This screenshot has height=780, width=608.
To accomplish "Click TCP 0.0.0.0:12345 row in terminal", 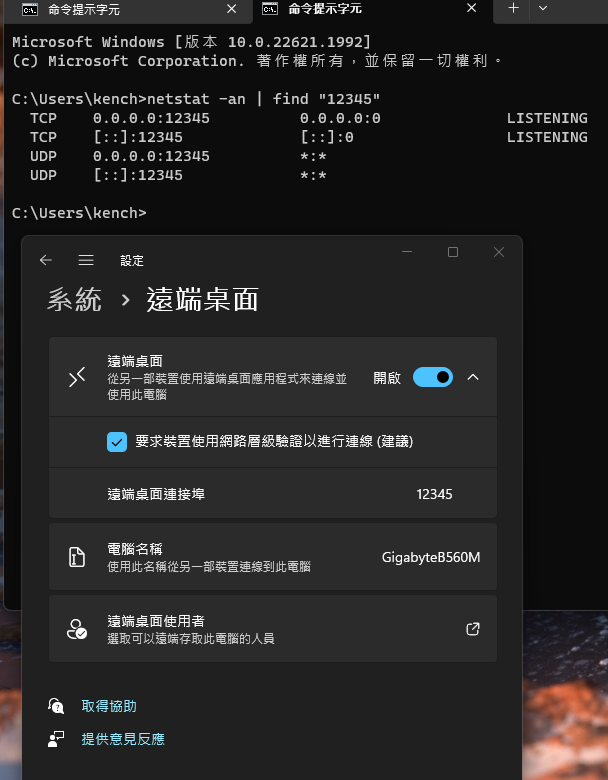I will point(308,118).
